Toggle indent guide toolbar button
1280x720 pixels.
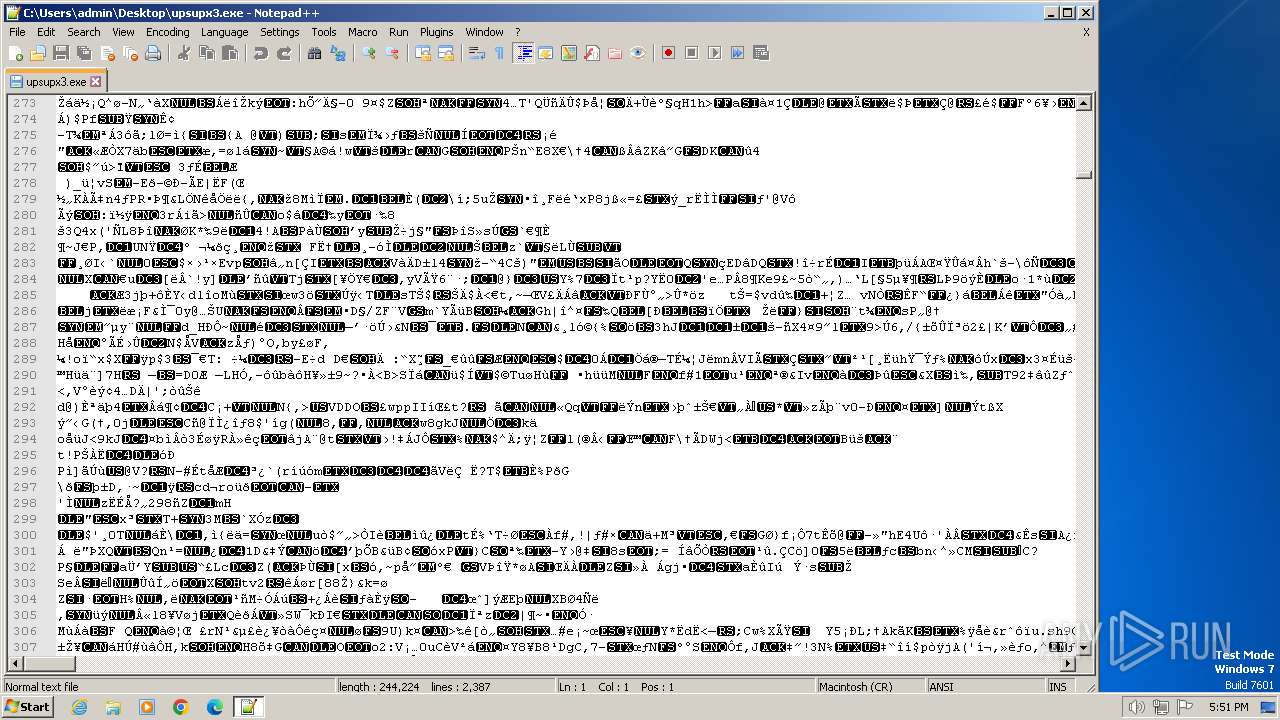[524, 53]
